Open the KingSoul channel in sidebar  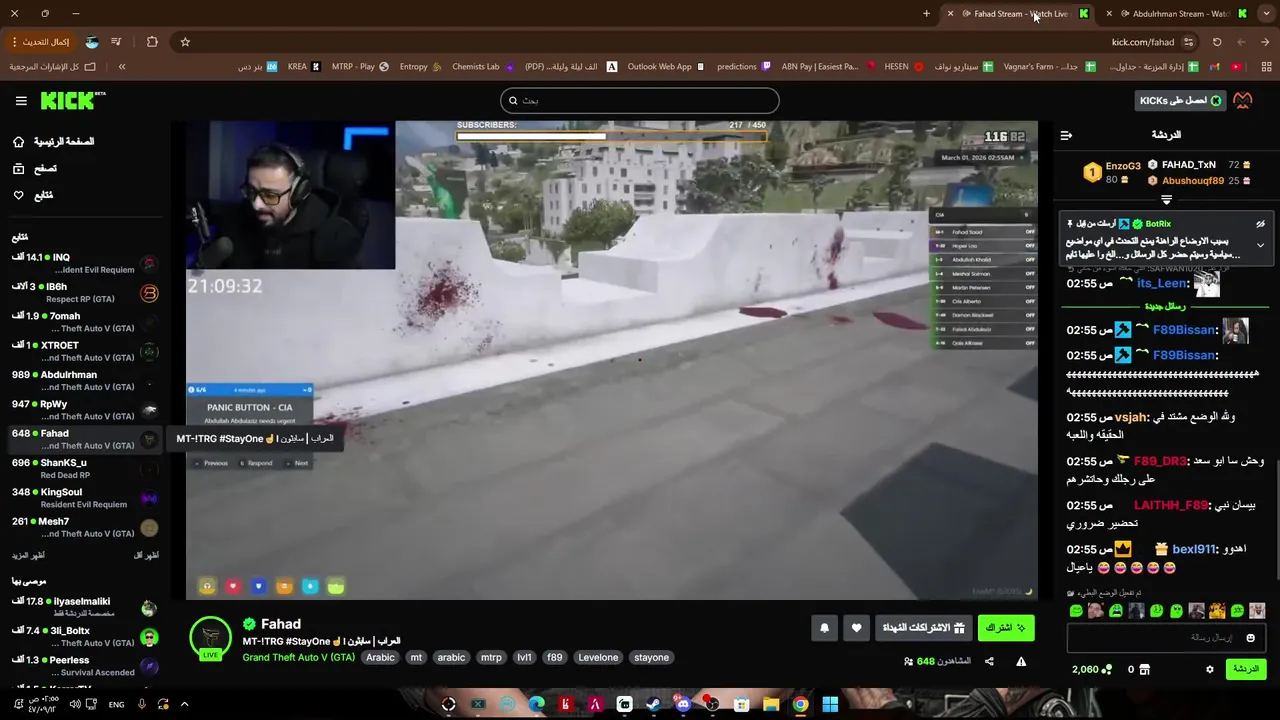(85, 498)
